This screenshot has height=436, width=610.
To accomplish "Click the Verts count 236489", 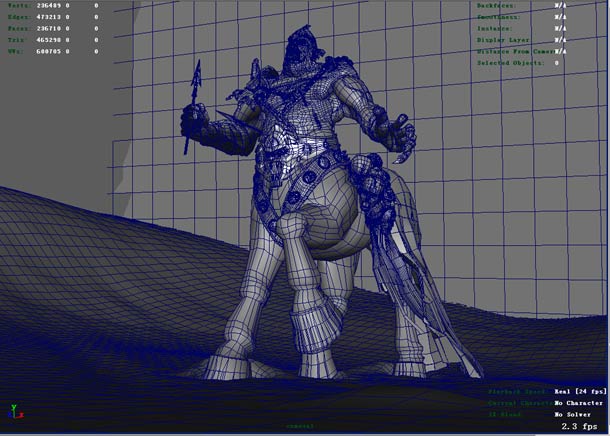I will [x=48, y=6].
